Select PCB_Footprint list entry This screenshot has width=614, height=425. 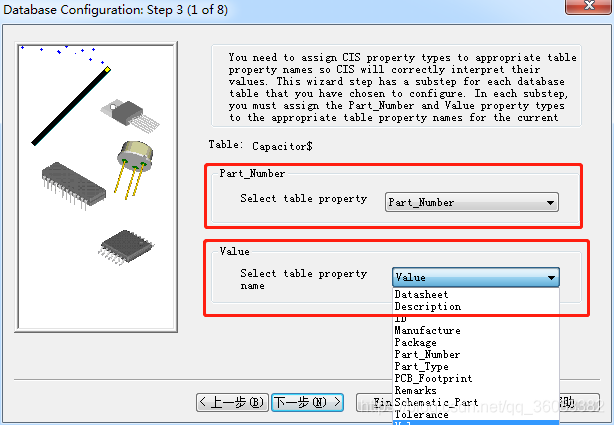click(476, 378)
